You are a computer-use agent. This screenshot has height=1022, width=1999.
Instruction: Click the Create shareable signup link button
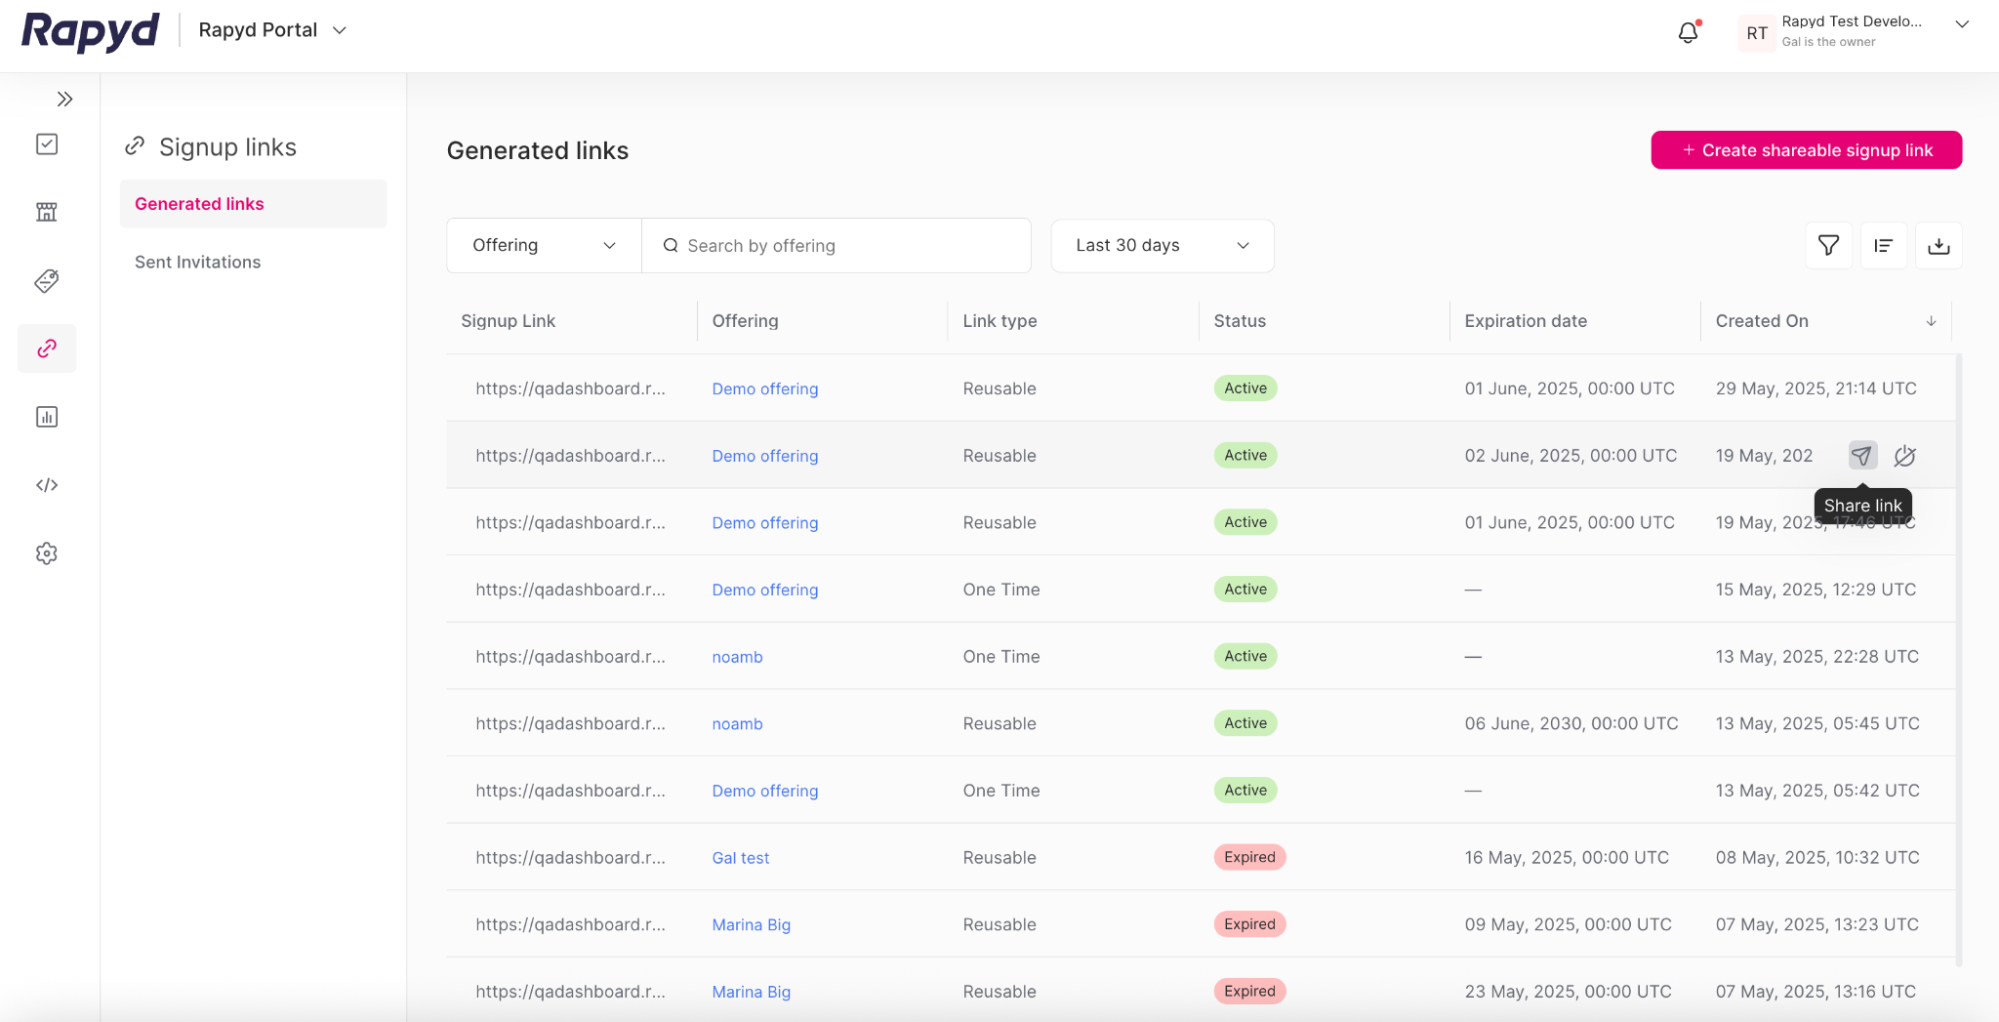1805,150
